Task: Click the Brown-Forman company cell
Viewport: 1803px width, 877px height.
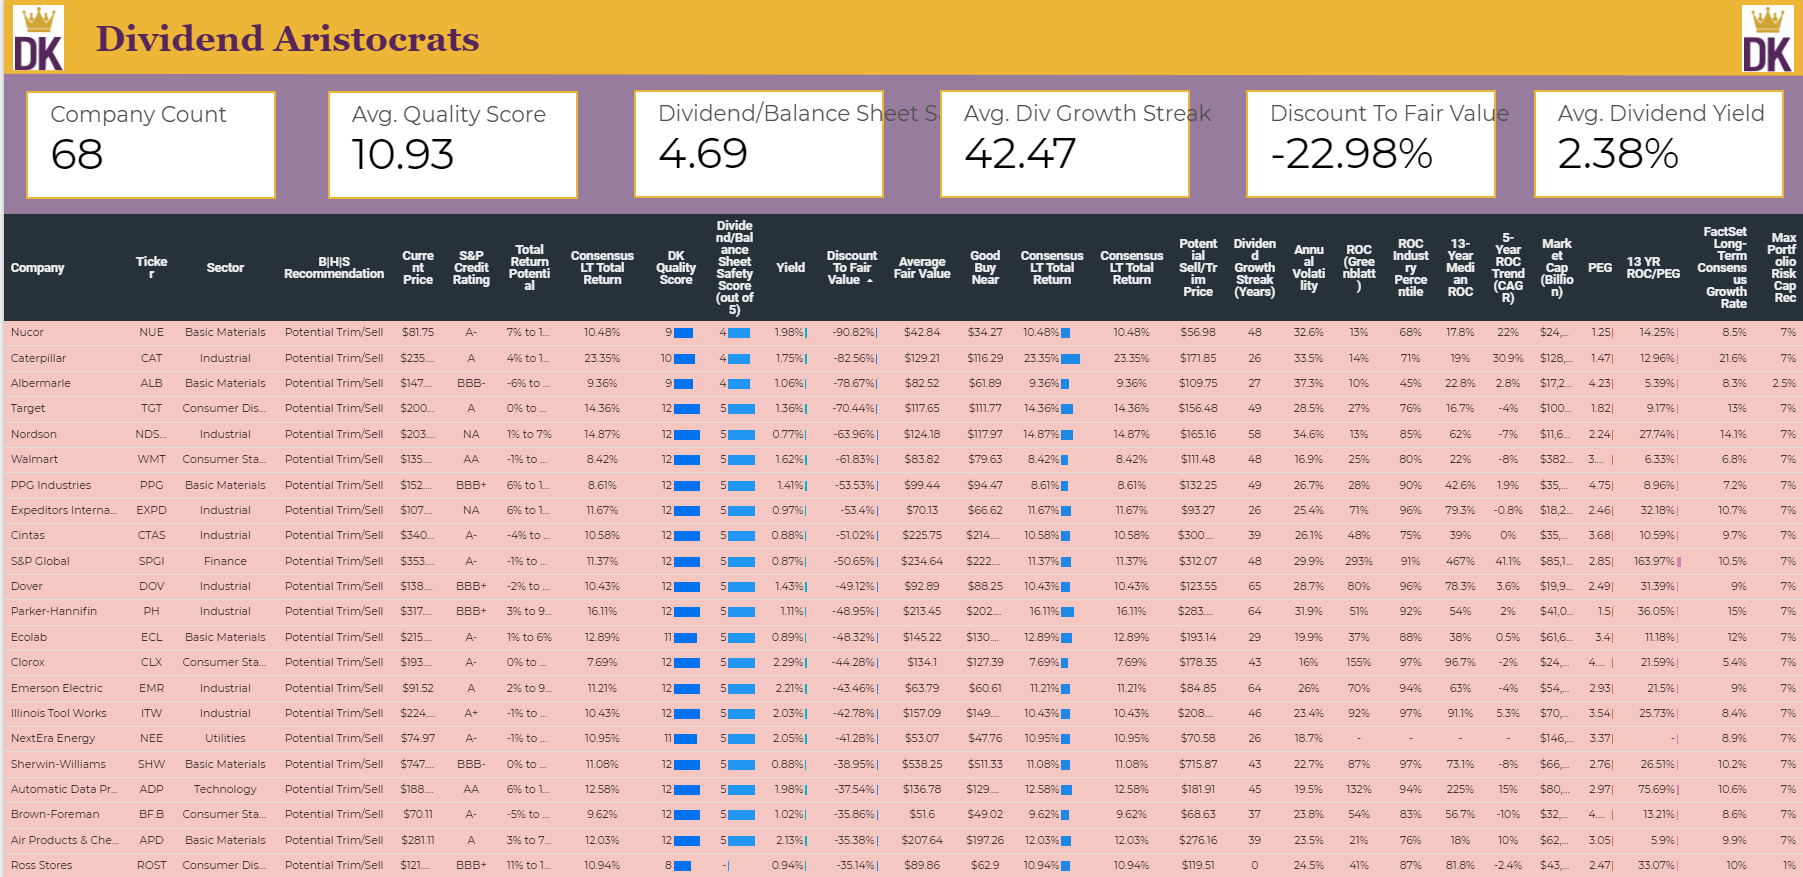Action: pos(55,814)
